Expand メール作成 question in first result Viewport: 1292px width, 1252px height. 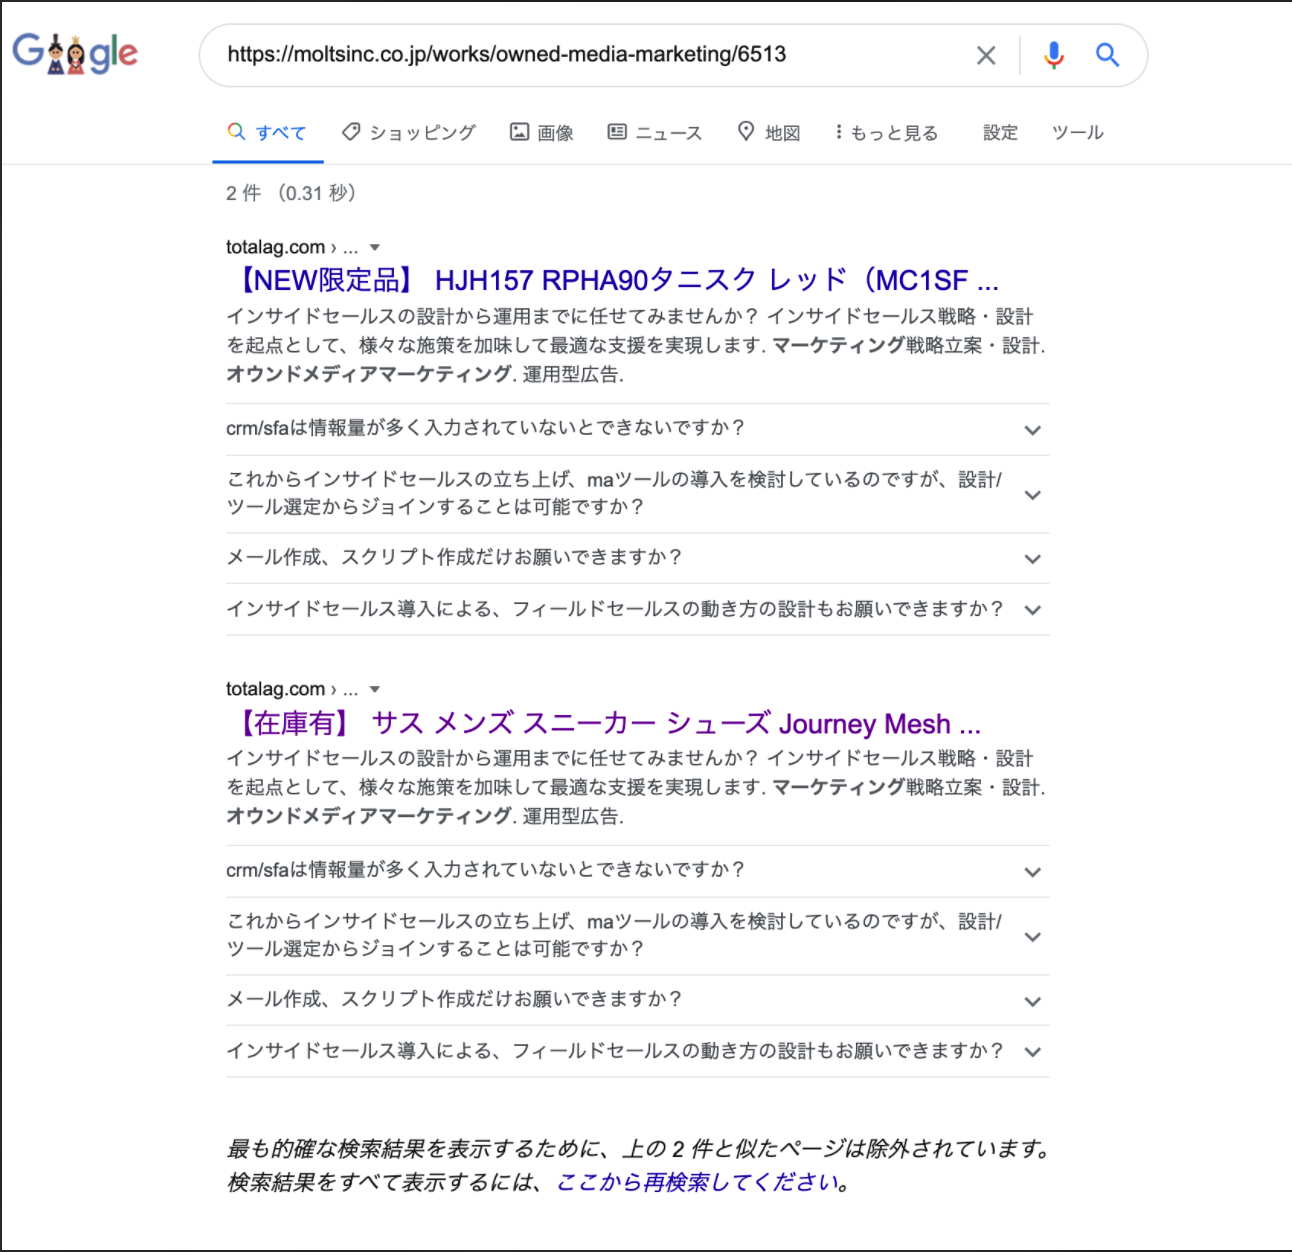[637, 558]
